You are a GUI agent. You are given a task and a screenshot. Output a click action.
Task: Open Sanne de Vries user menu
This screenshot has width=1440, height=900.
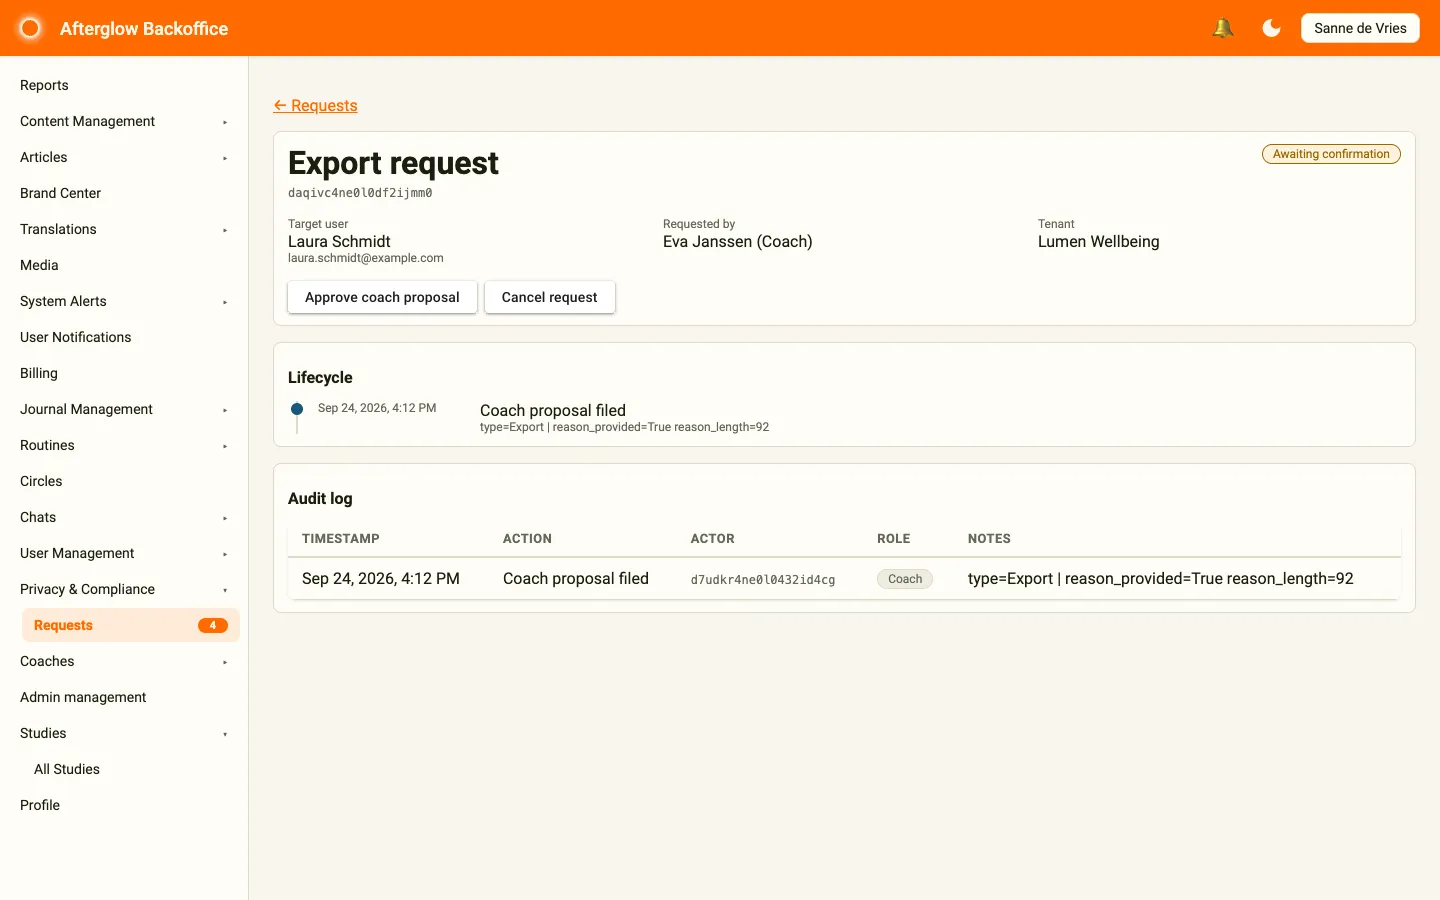[x=1360, y=28]
